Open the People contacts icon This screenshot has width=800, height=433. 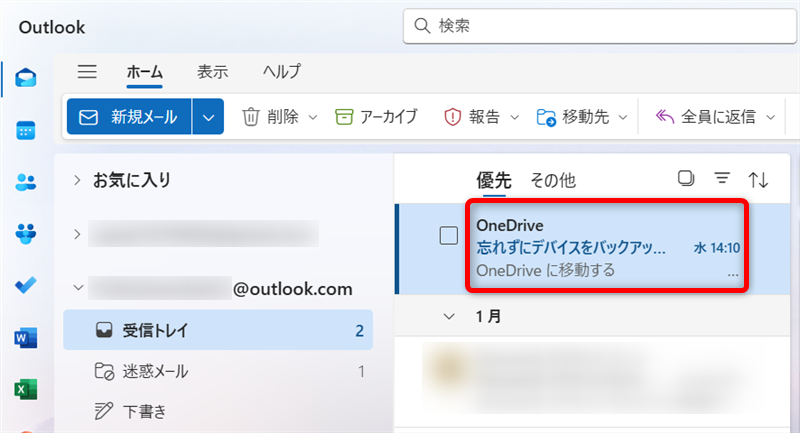tap(26, 182)
